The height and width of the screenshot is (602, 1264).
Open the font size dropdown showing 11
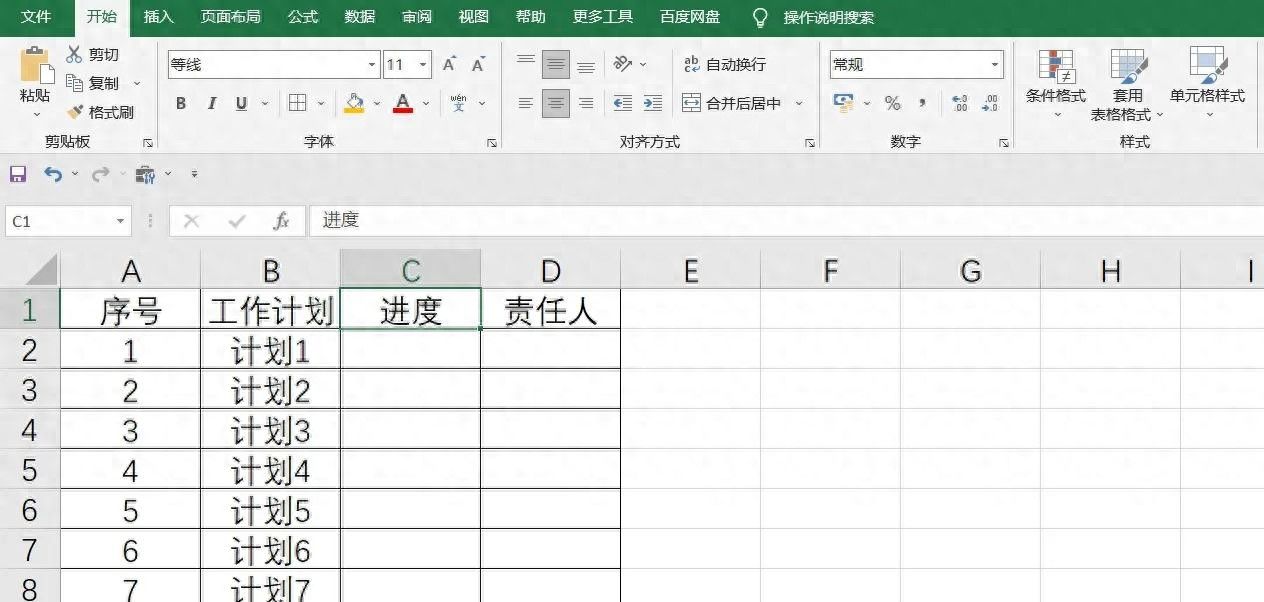click(x=423, y=64)
